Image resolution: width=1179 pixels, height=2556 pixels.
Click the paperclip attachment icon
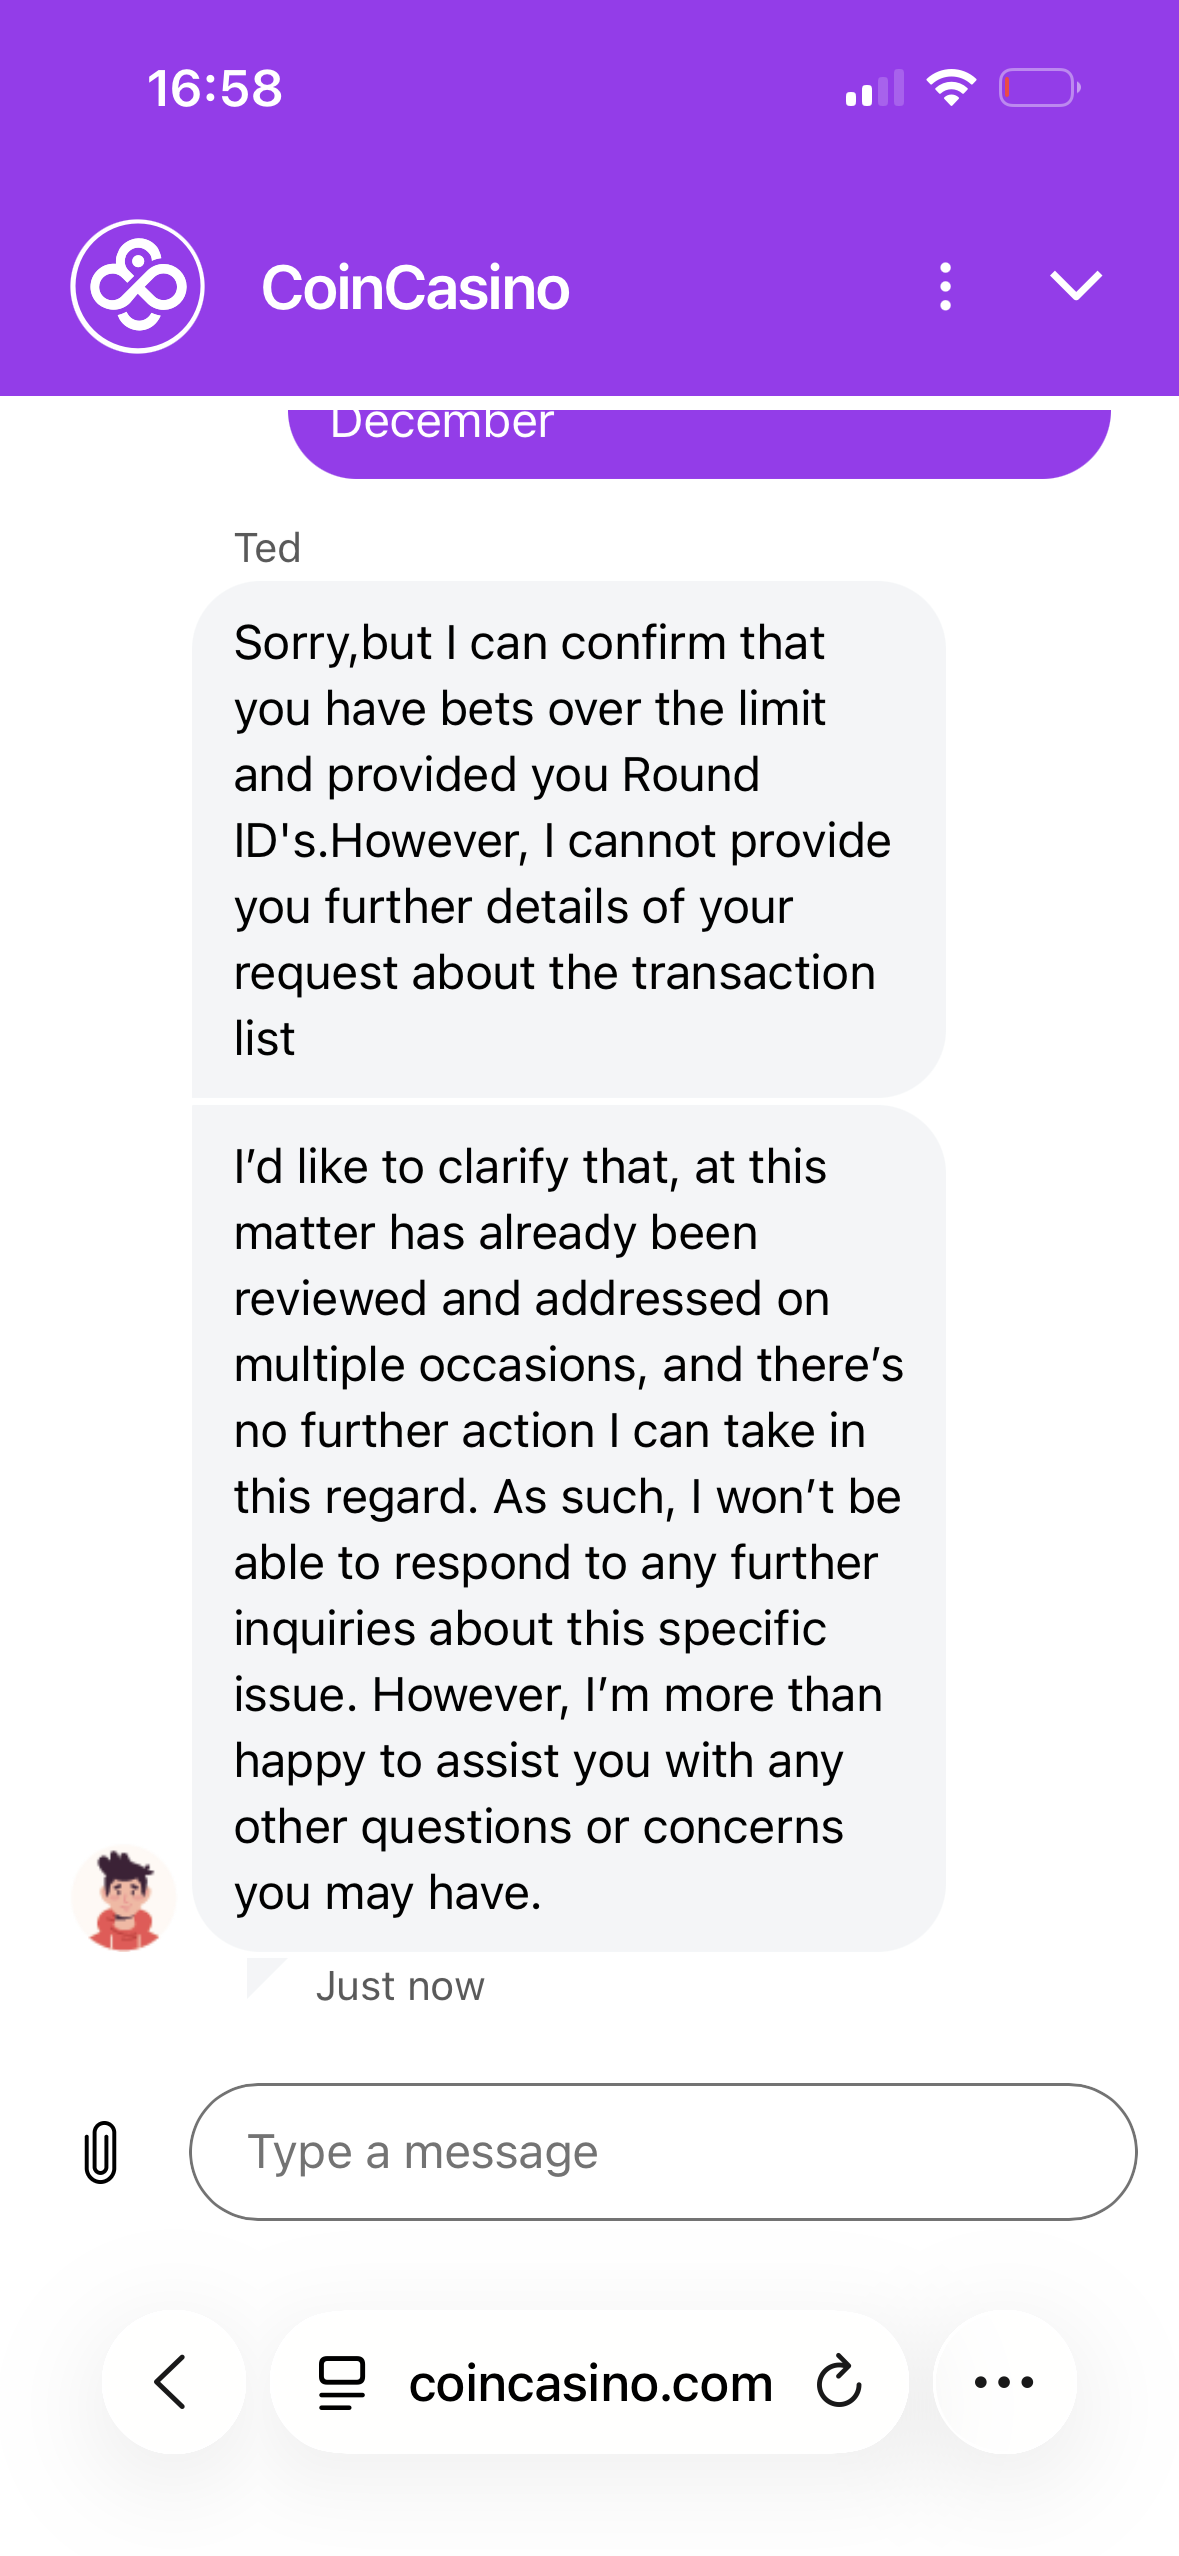pyautogui.click(x=101, y=2151)
